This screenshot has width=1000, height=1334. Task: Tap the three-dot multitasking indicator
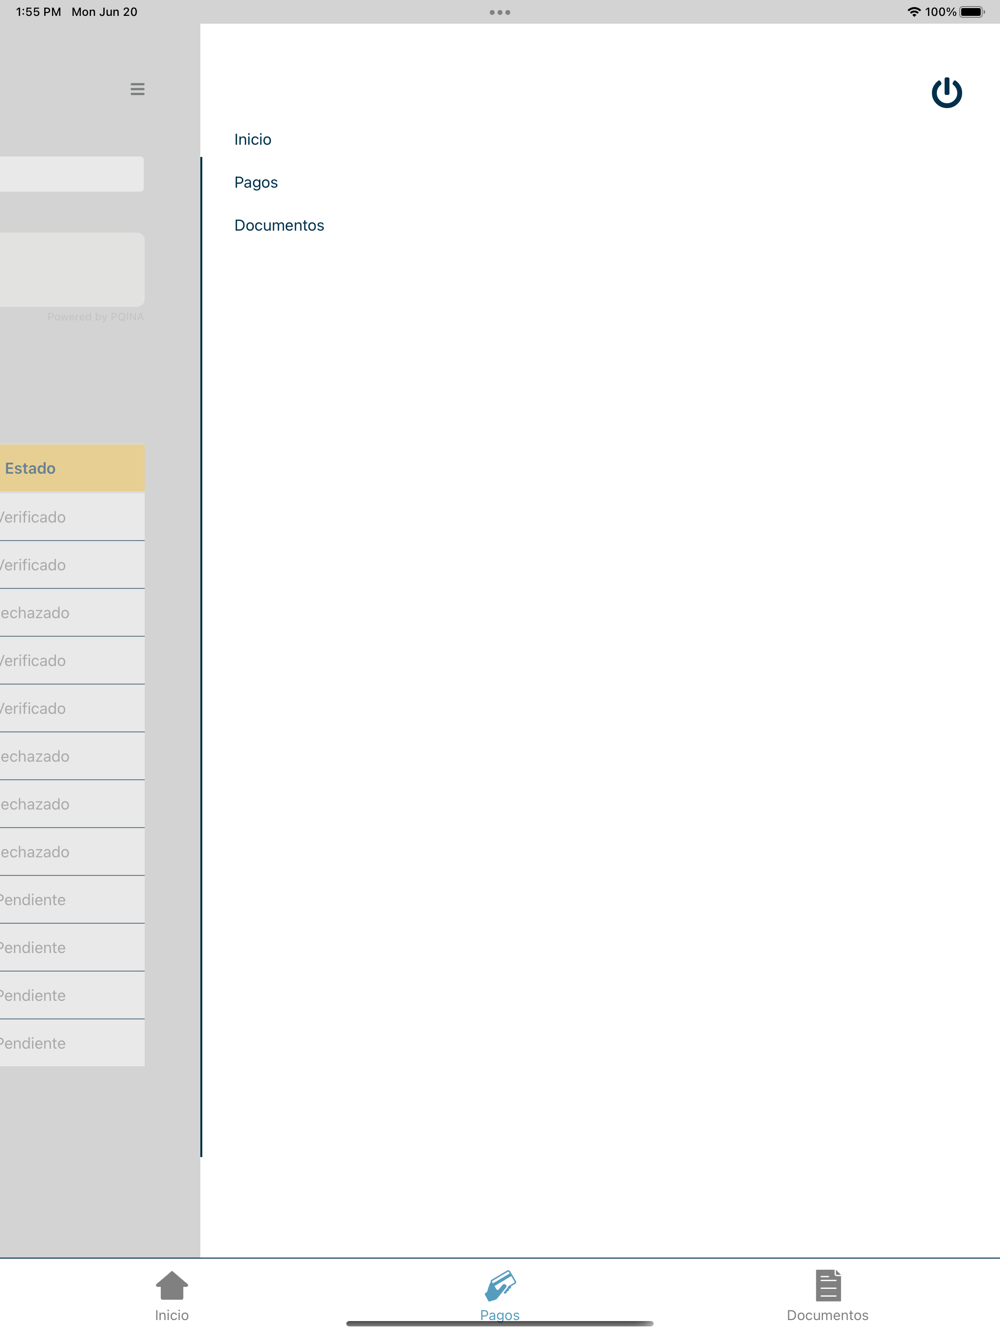[x=500, y=12]
